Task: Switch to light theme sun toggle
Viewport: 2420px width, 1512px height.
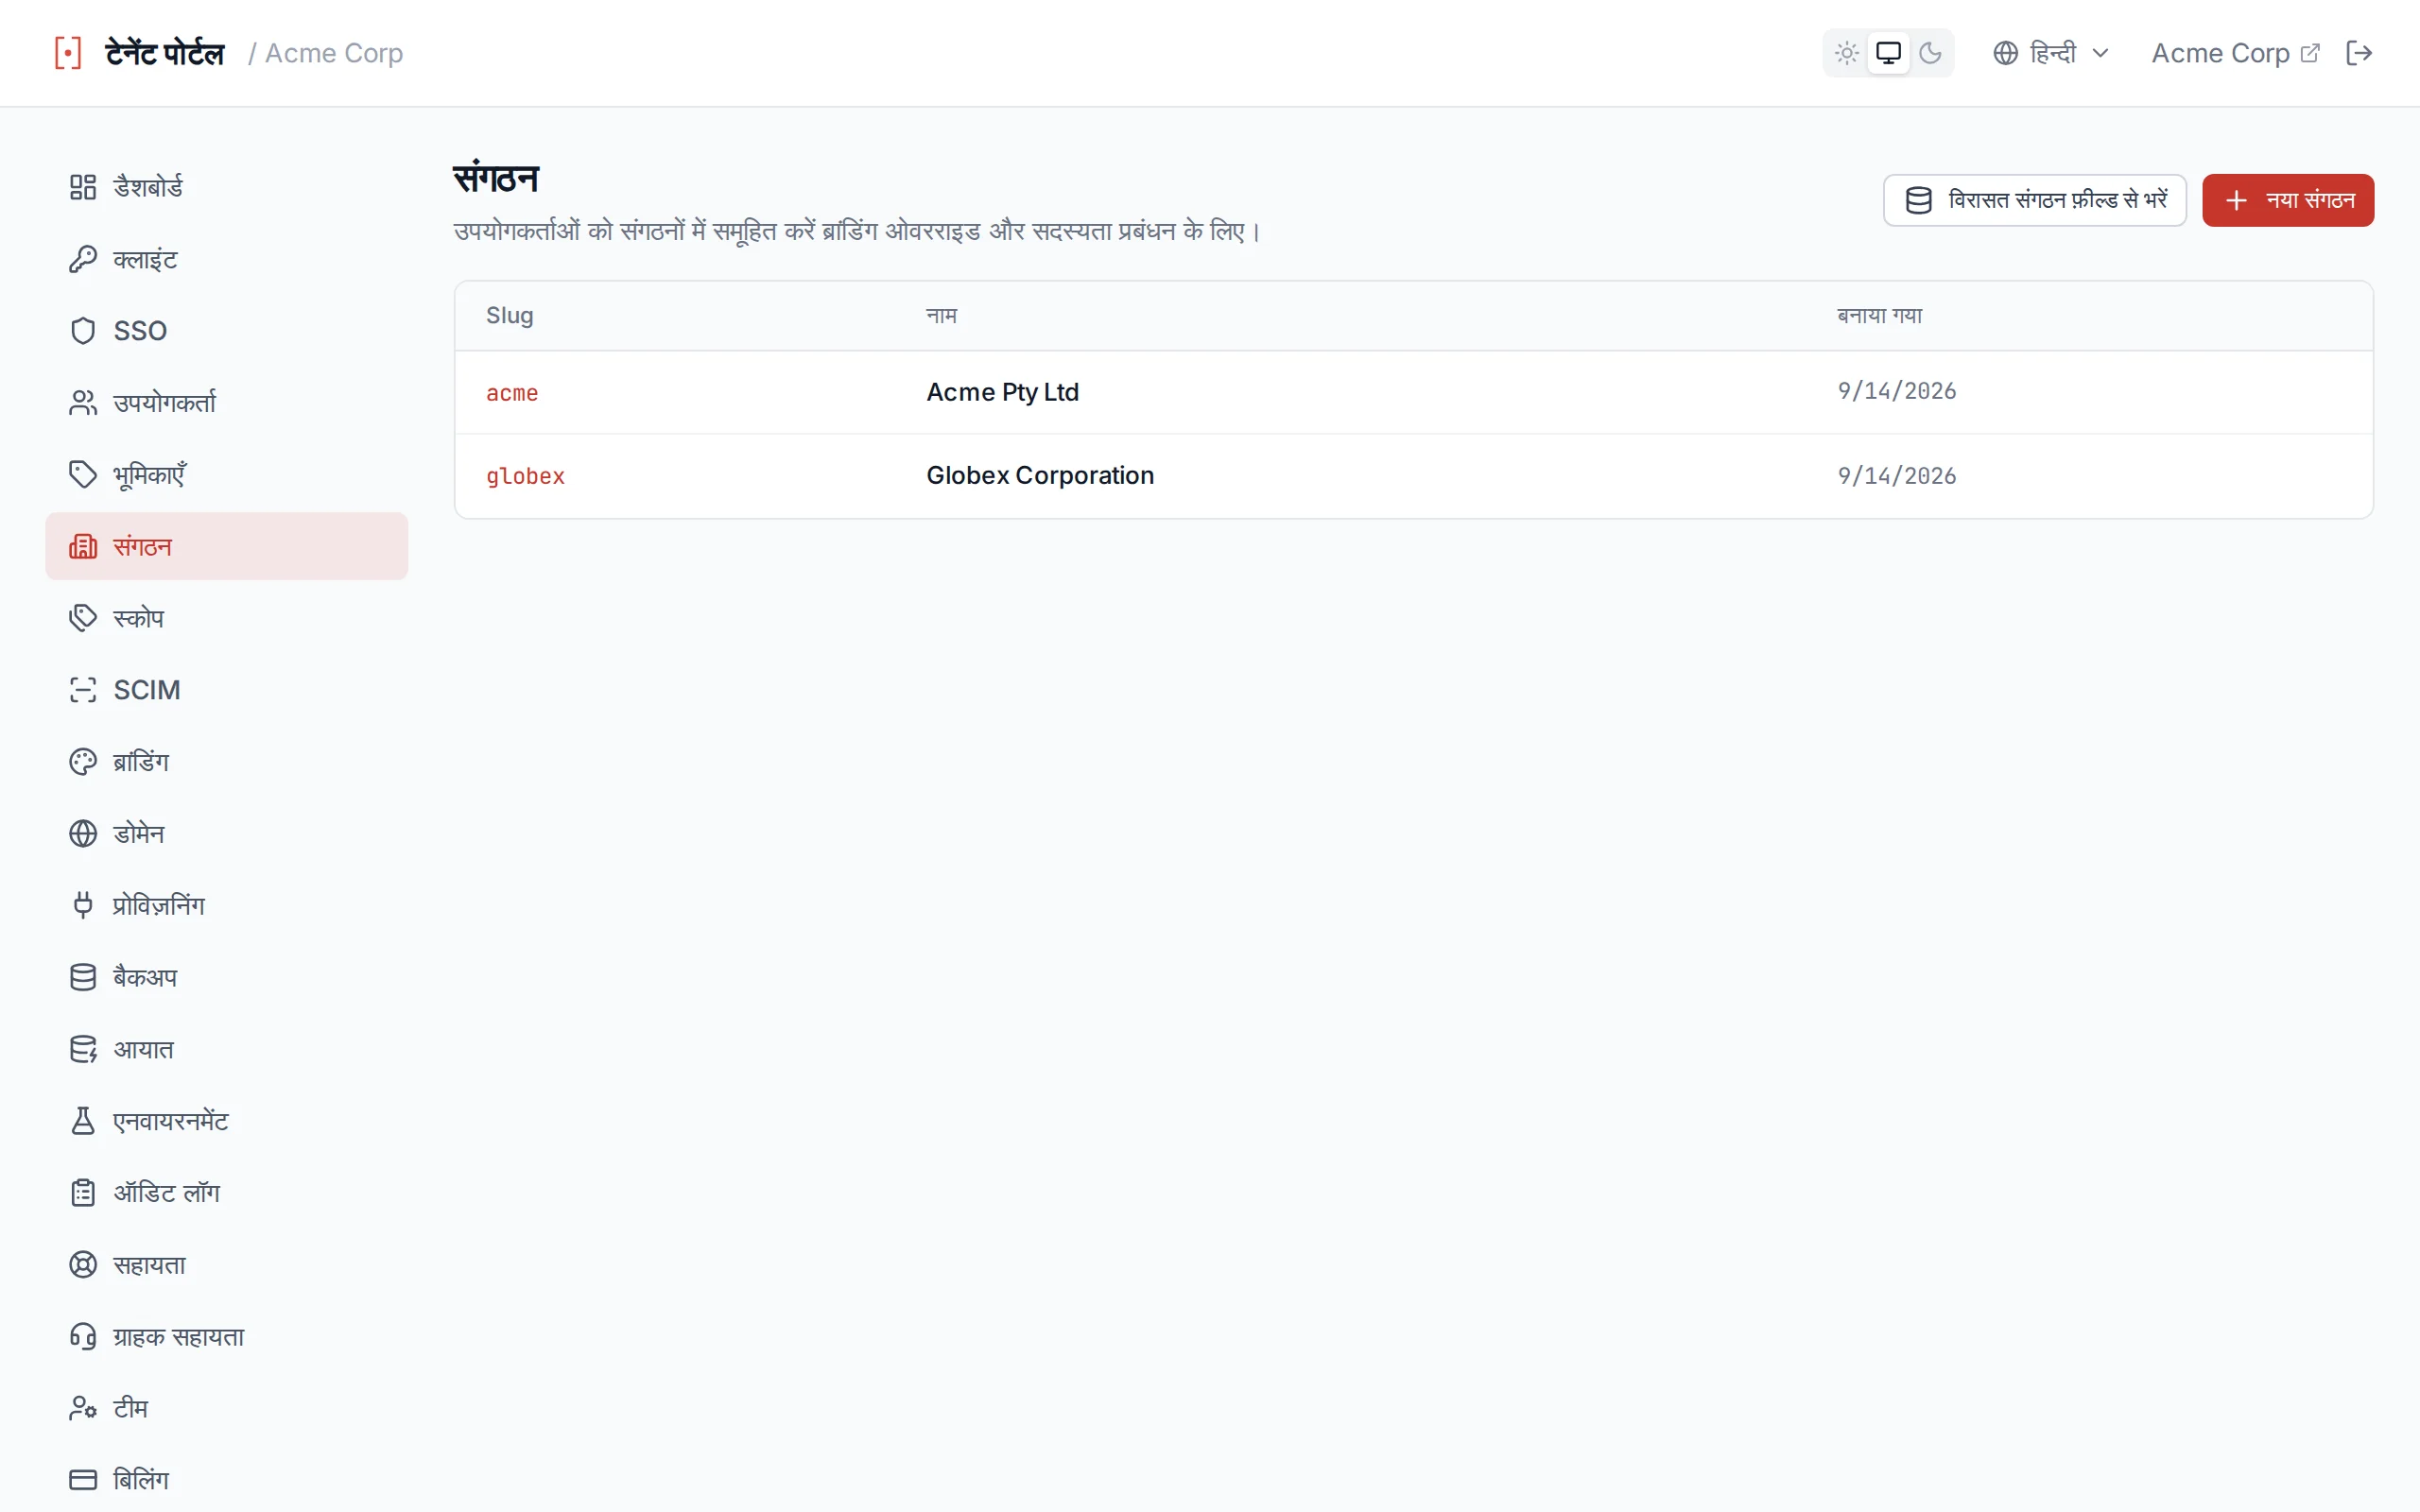Action: pos(1847,53)
